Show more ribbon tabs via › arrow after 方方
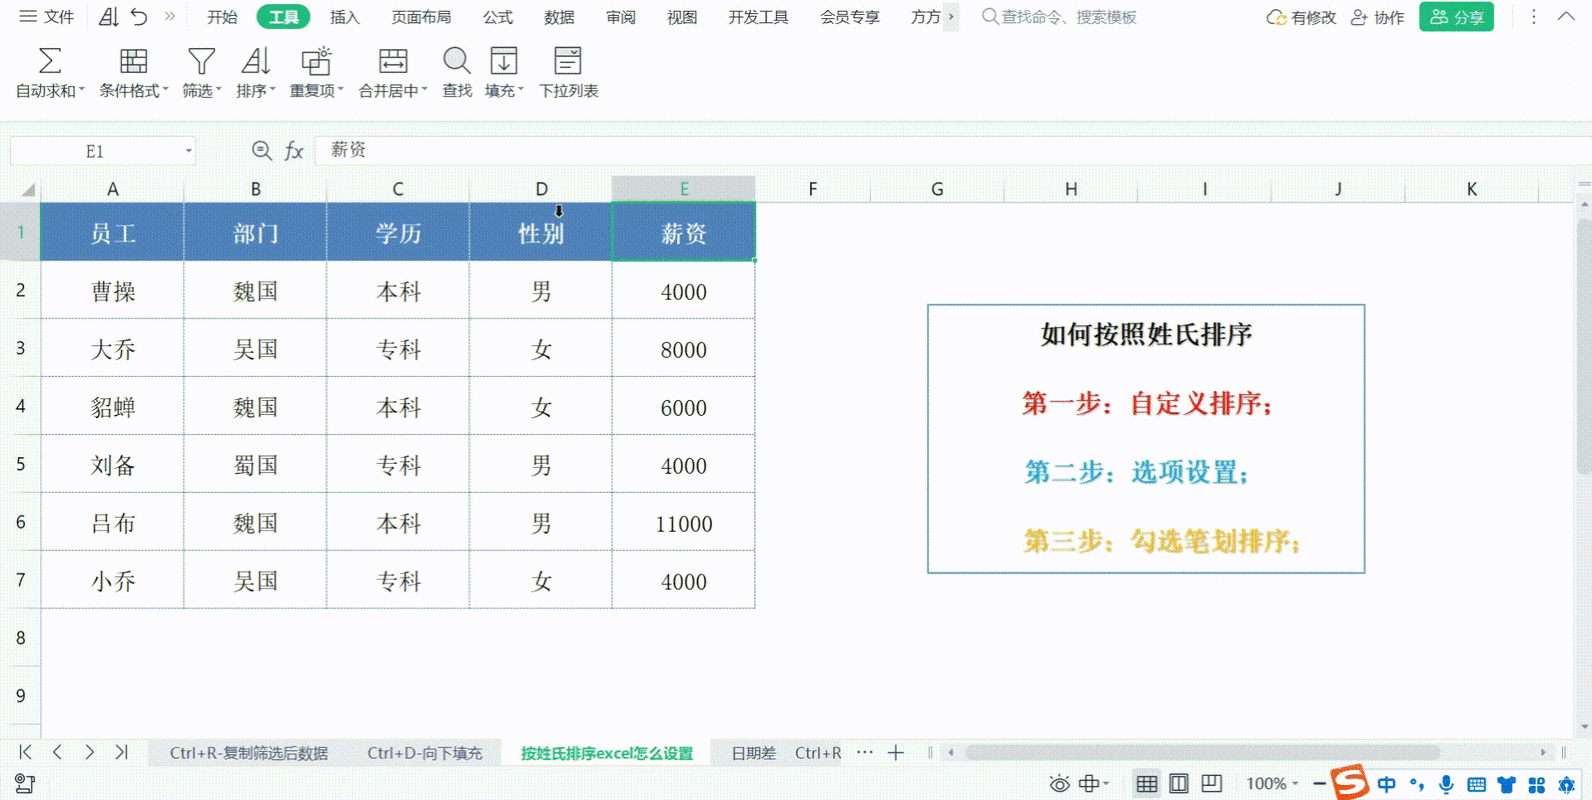The image size is (1592, 800). point(951,17)
